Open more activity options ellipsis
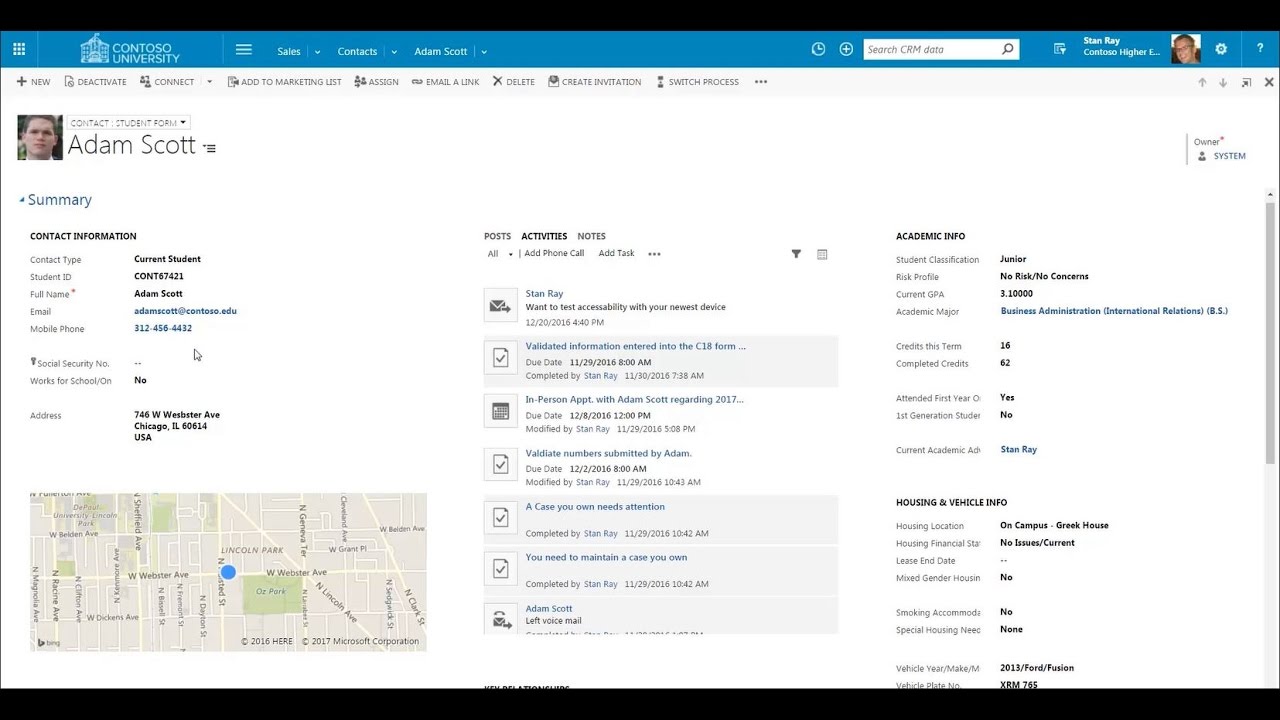The image size is (1280, 720). (x=654, y=254)
